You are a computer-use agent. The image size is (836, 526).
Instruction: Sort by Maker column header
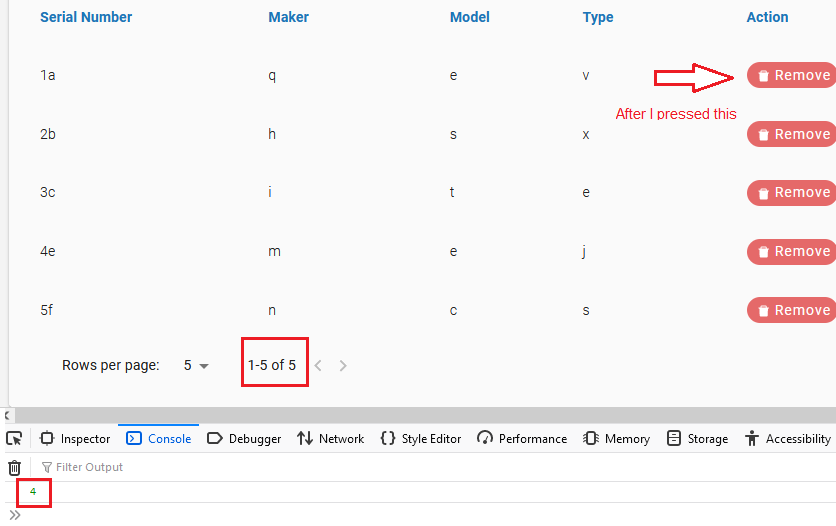pos(288,17)
